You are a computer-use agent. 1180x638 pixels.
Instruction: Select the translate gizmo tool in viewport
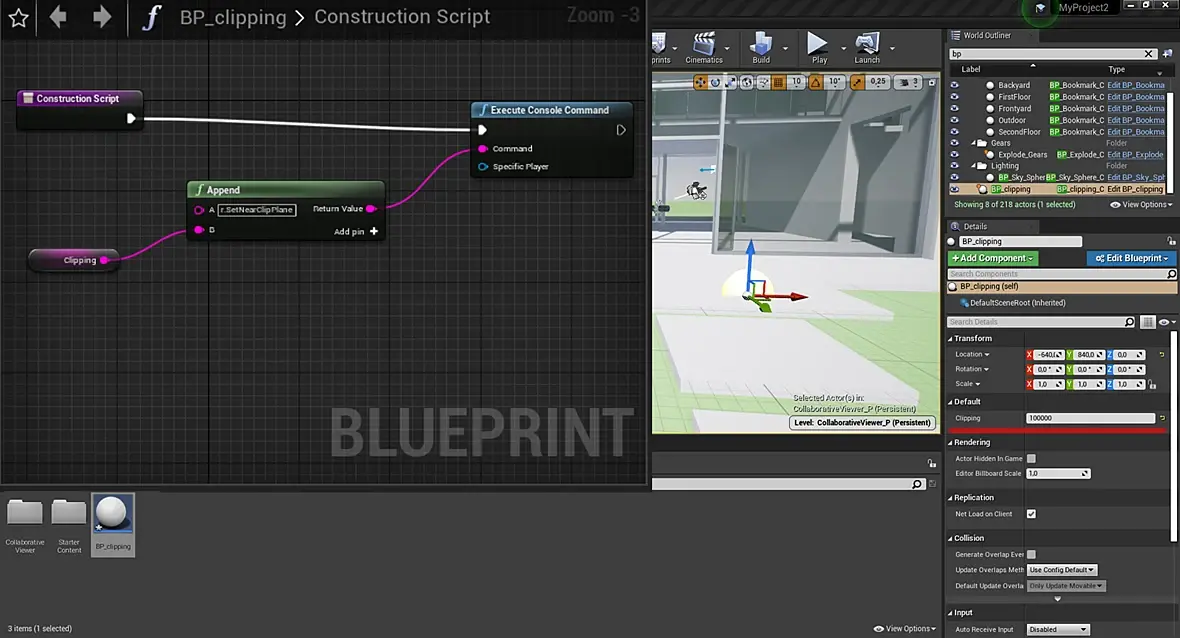click(x=700, y=82)
